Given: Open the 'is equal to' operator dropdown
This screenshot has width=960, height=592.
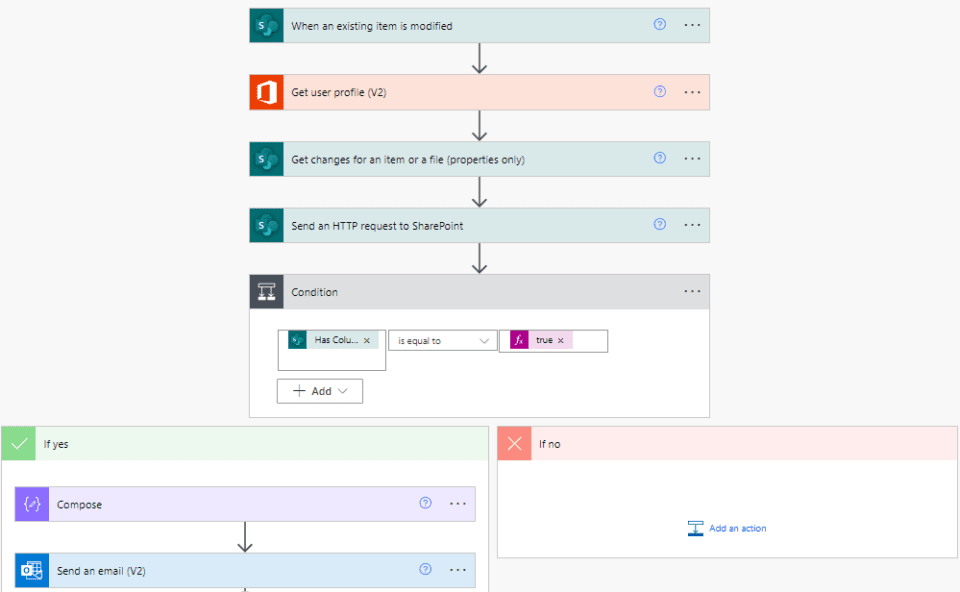Looking at the screenshot, I should coord(443,340).
